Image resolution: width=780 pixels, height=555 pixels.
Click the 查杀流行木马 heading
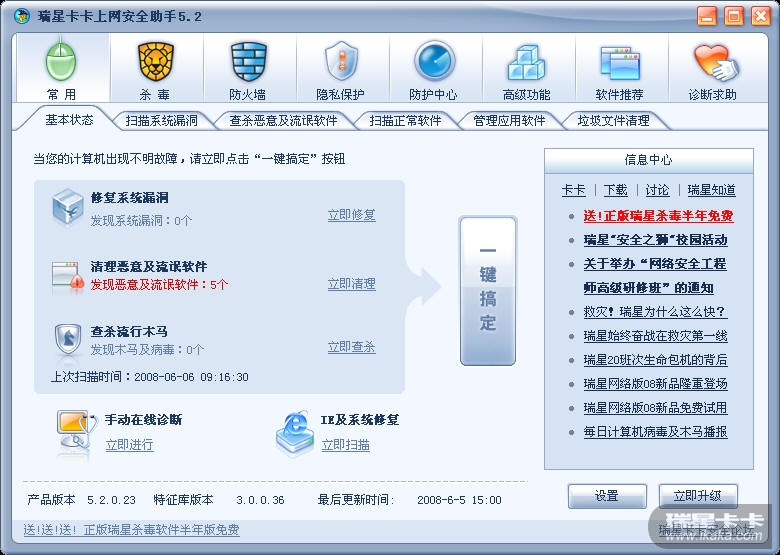(x=129, y=331)
